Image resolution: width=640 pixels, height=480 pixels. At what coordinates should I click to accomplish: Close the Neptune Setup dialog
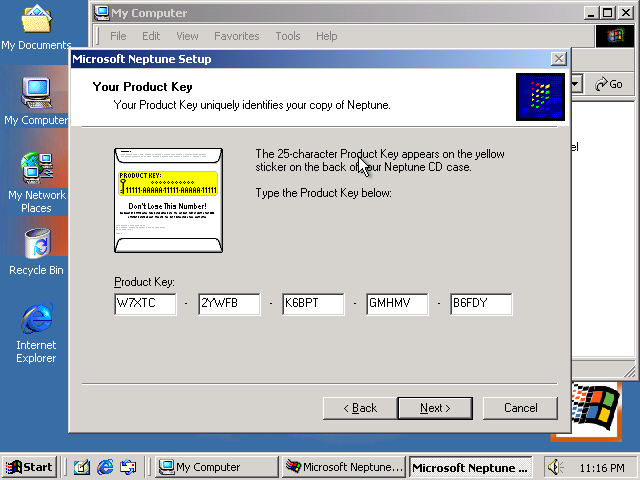559,59
